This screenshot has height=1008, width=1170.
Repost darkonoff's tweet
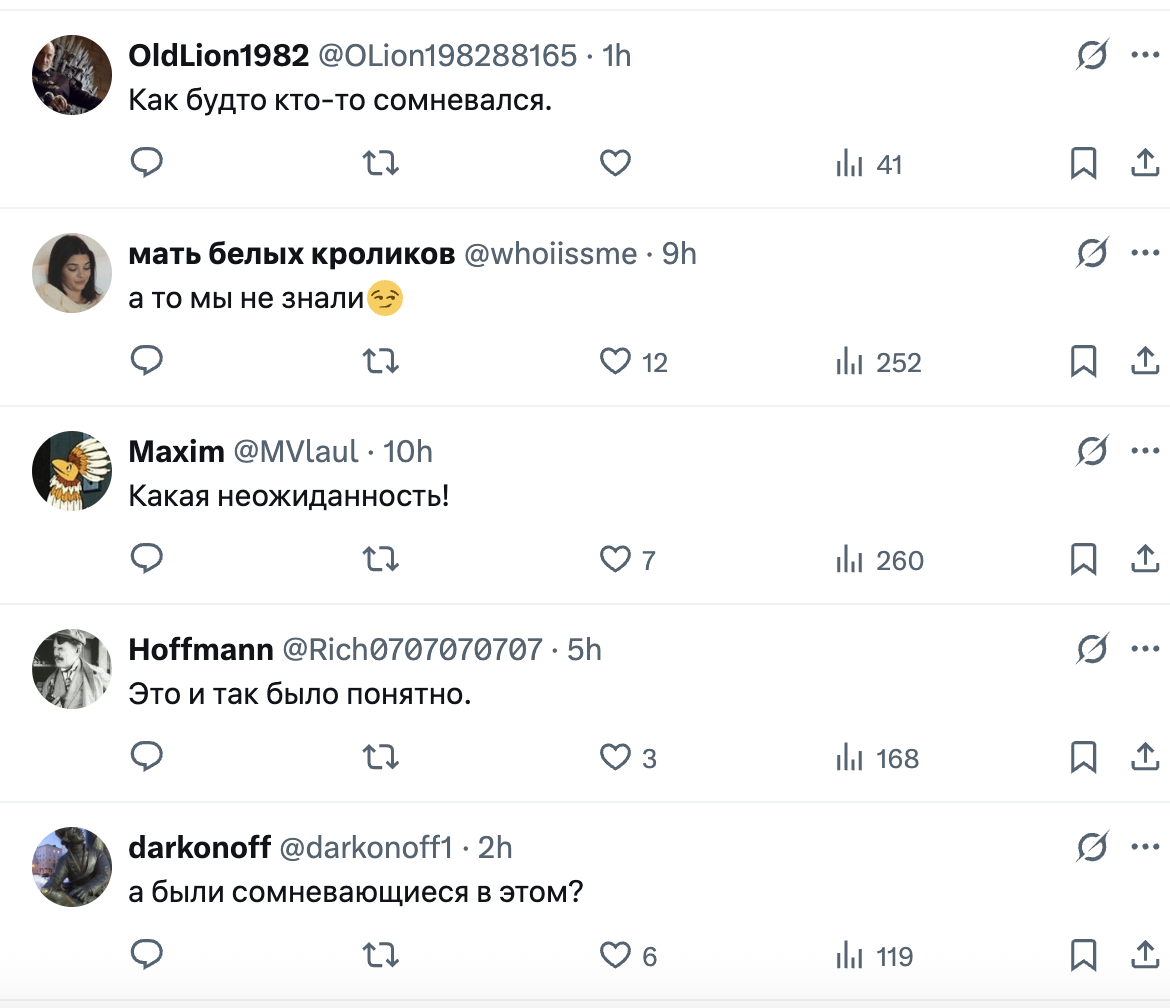coord(380,956)
